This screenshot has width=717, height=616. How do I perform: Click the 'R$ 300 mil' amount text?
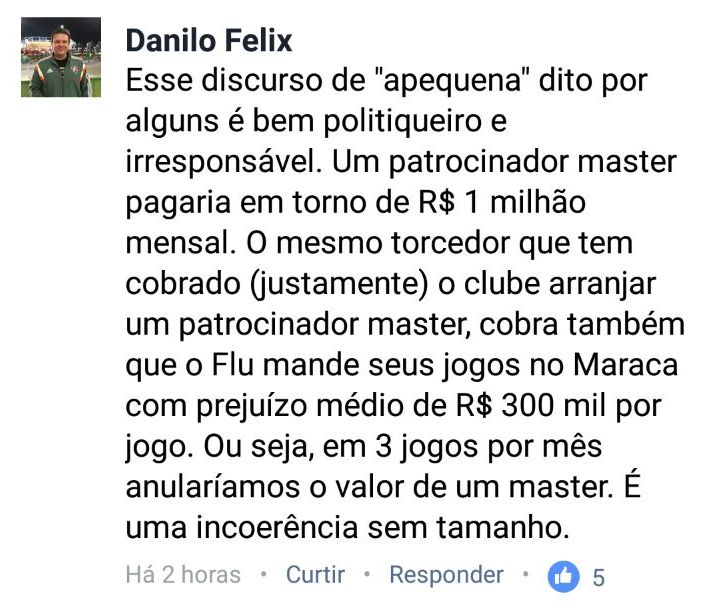(531, 405)
